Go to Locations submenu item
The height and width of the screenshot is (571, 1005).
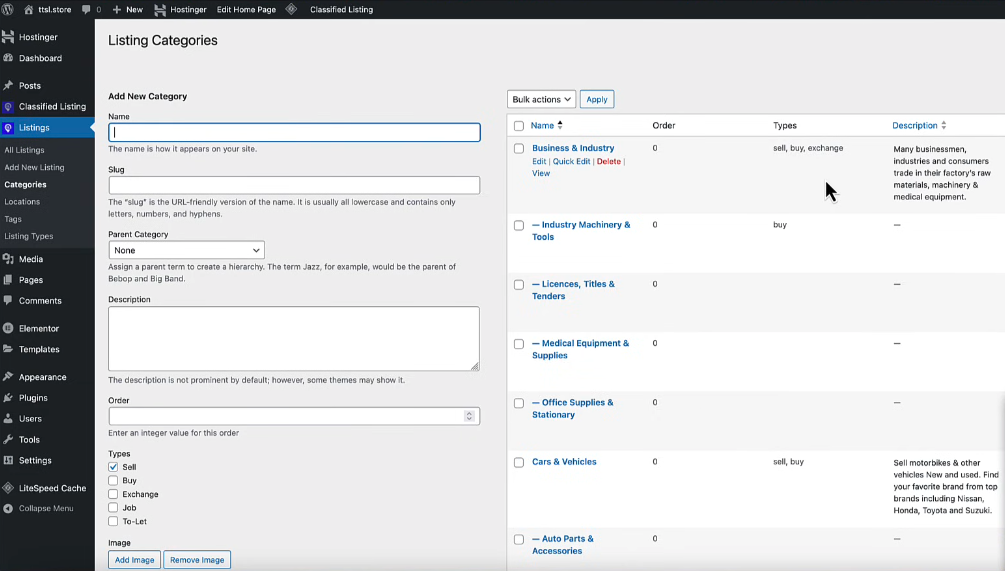(22, 202)
